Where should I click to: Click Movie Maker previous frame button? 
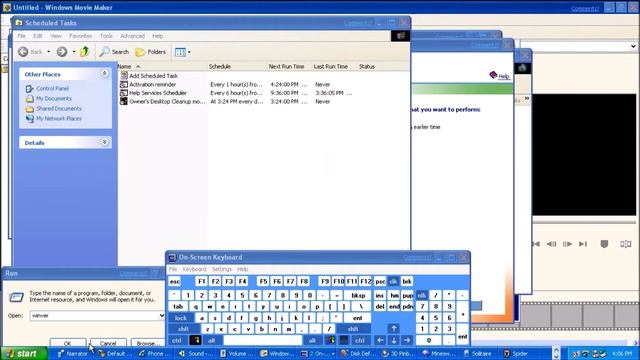551,244
